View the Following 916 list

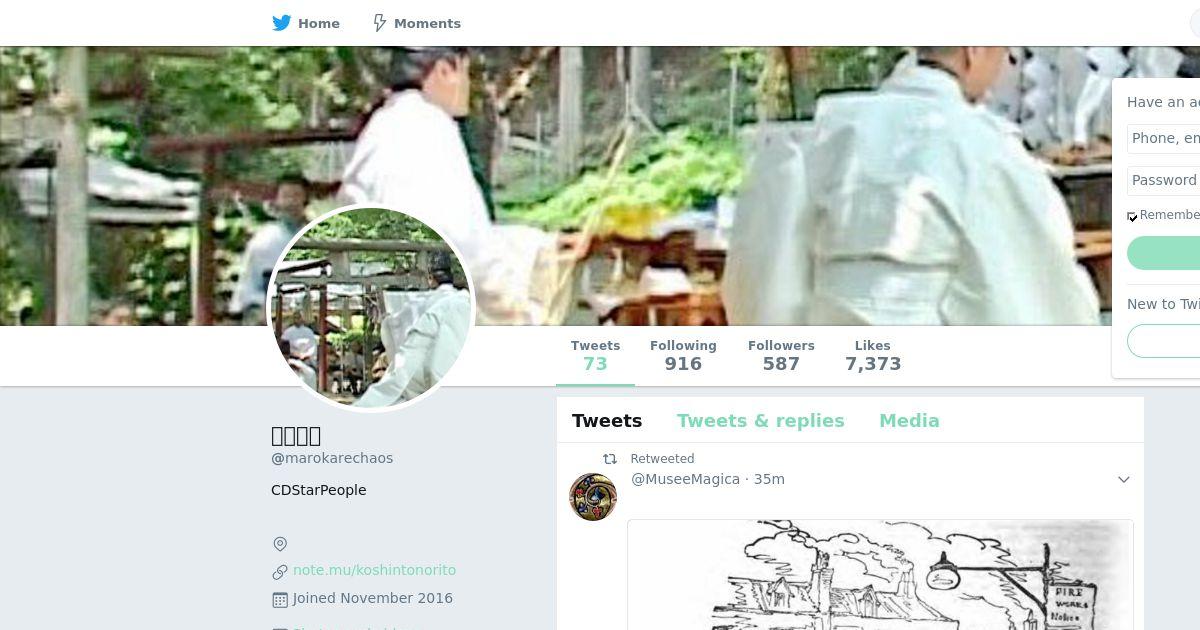coord(683,355)
